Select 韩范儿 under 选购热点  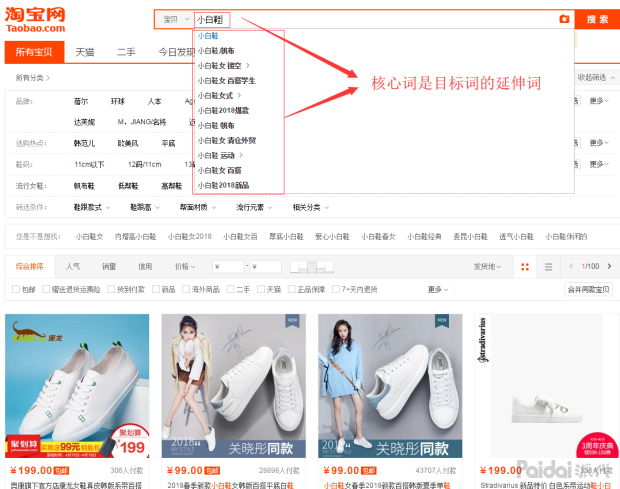84,143
